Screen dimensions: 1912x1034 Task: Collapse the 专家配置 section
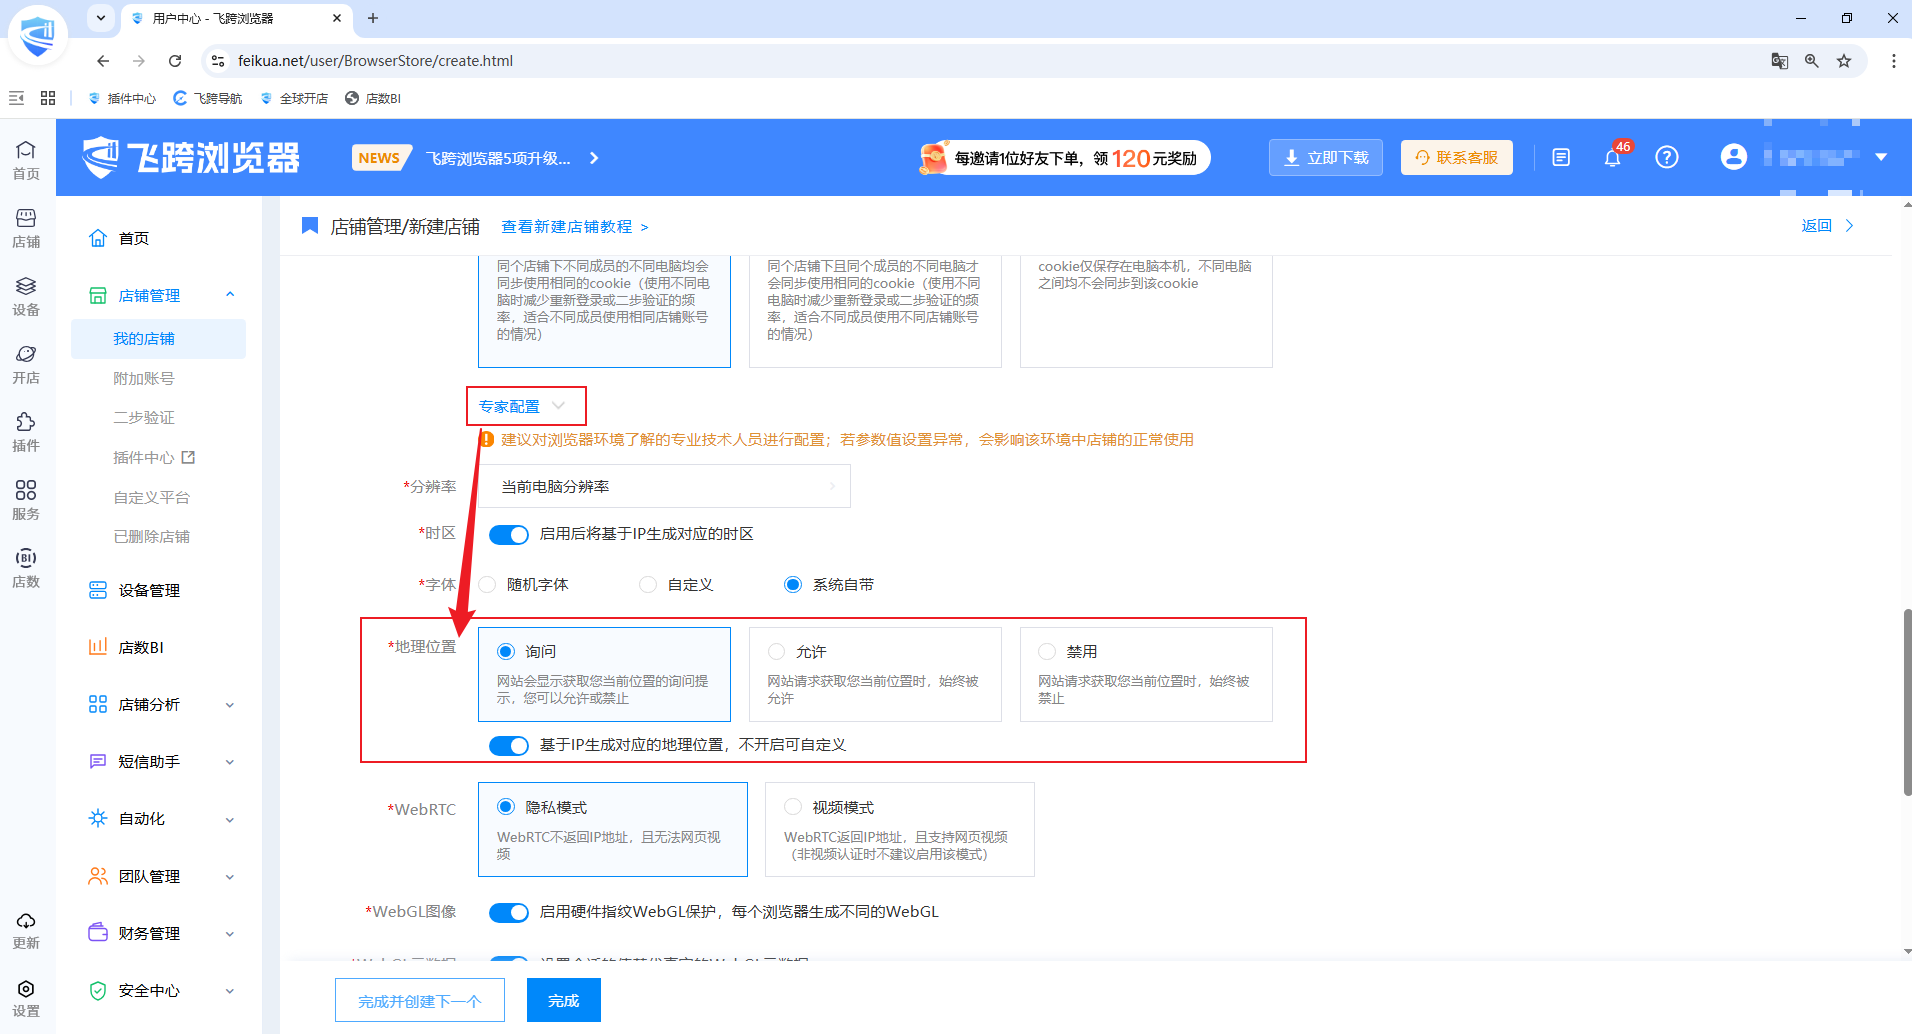click(x=523, y=406)
